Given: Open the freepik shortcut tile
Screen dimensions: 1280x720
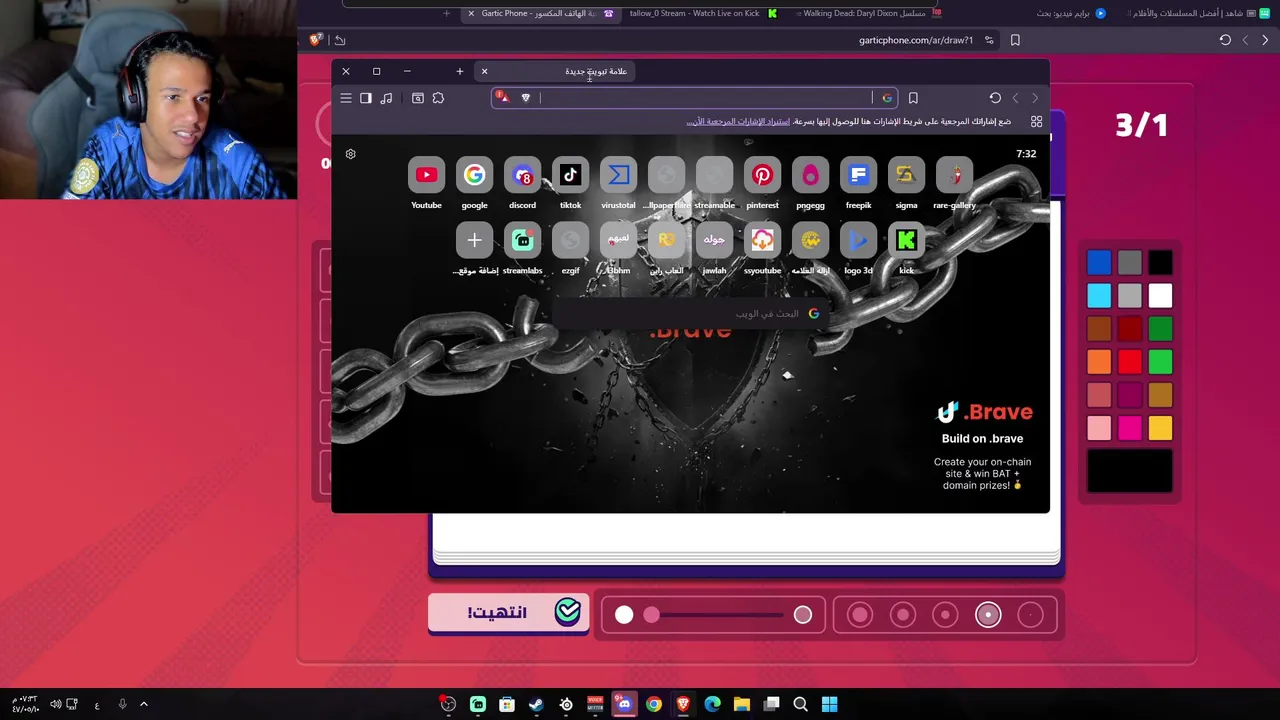Looking at the screenshot, I should pyautogui.click(x=858, y=176).
